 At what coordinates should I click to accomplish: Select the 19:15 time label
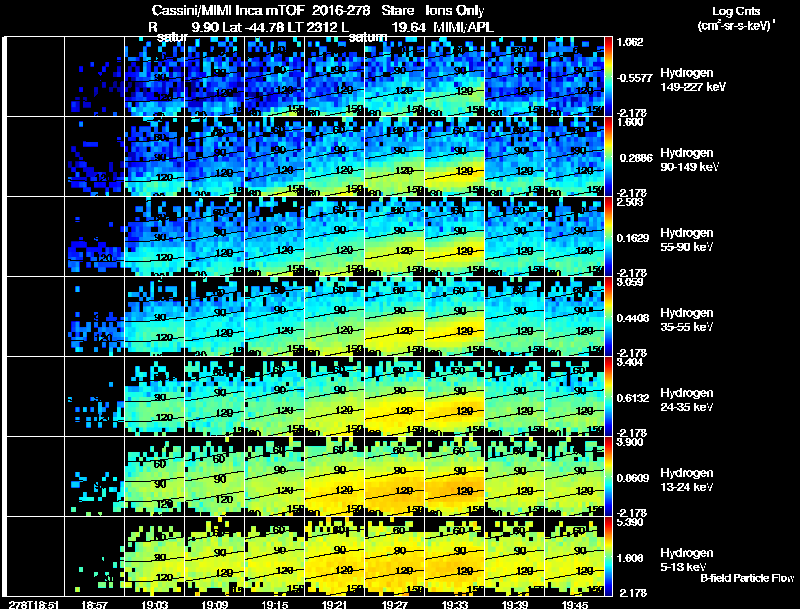tap(274, 604)
